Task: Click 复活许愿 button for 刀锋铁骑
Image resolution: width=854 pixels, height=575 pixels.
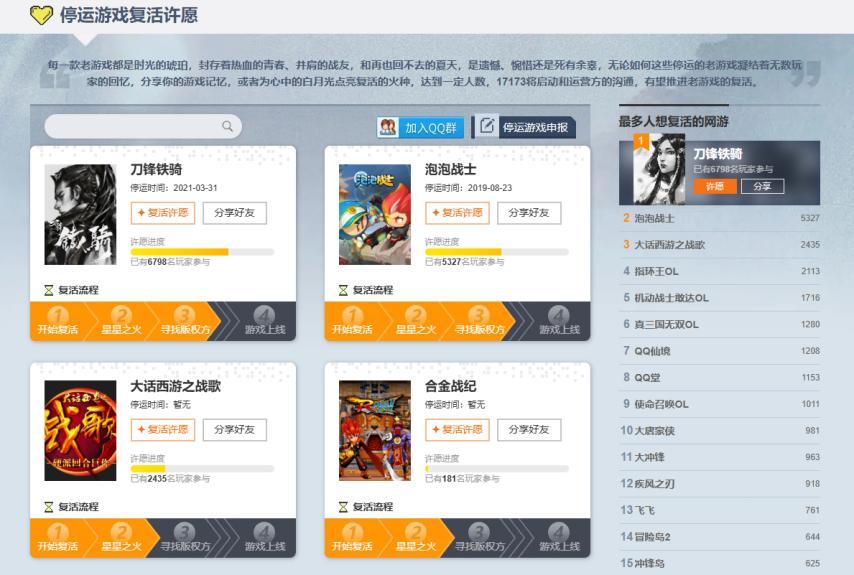Action: click(163, 213)
